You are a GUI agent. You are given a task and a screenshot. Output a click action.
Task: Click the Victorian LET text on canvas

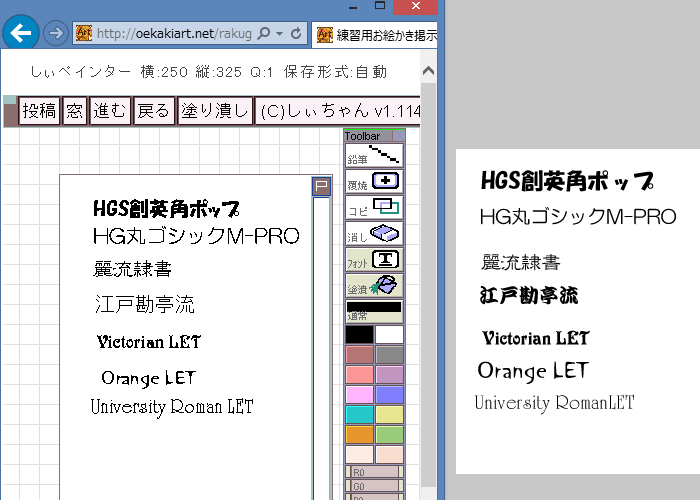(x=149, y=342)
